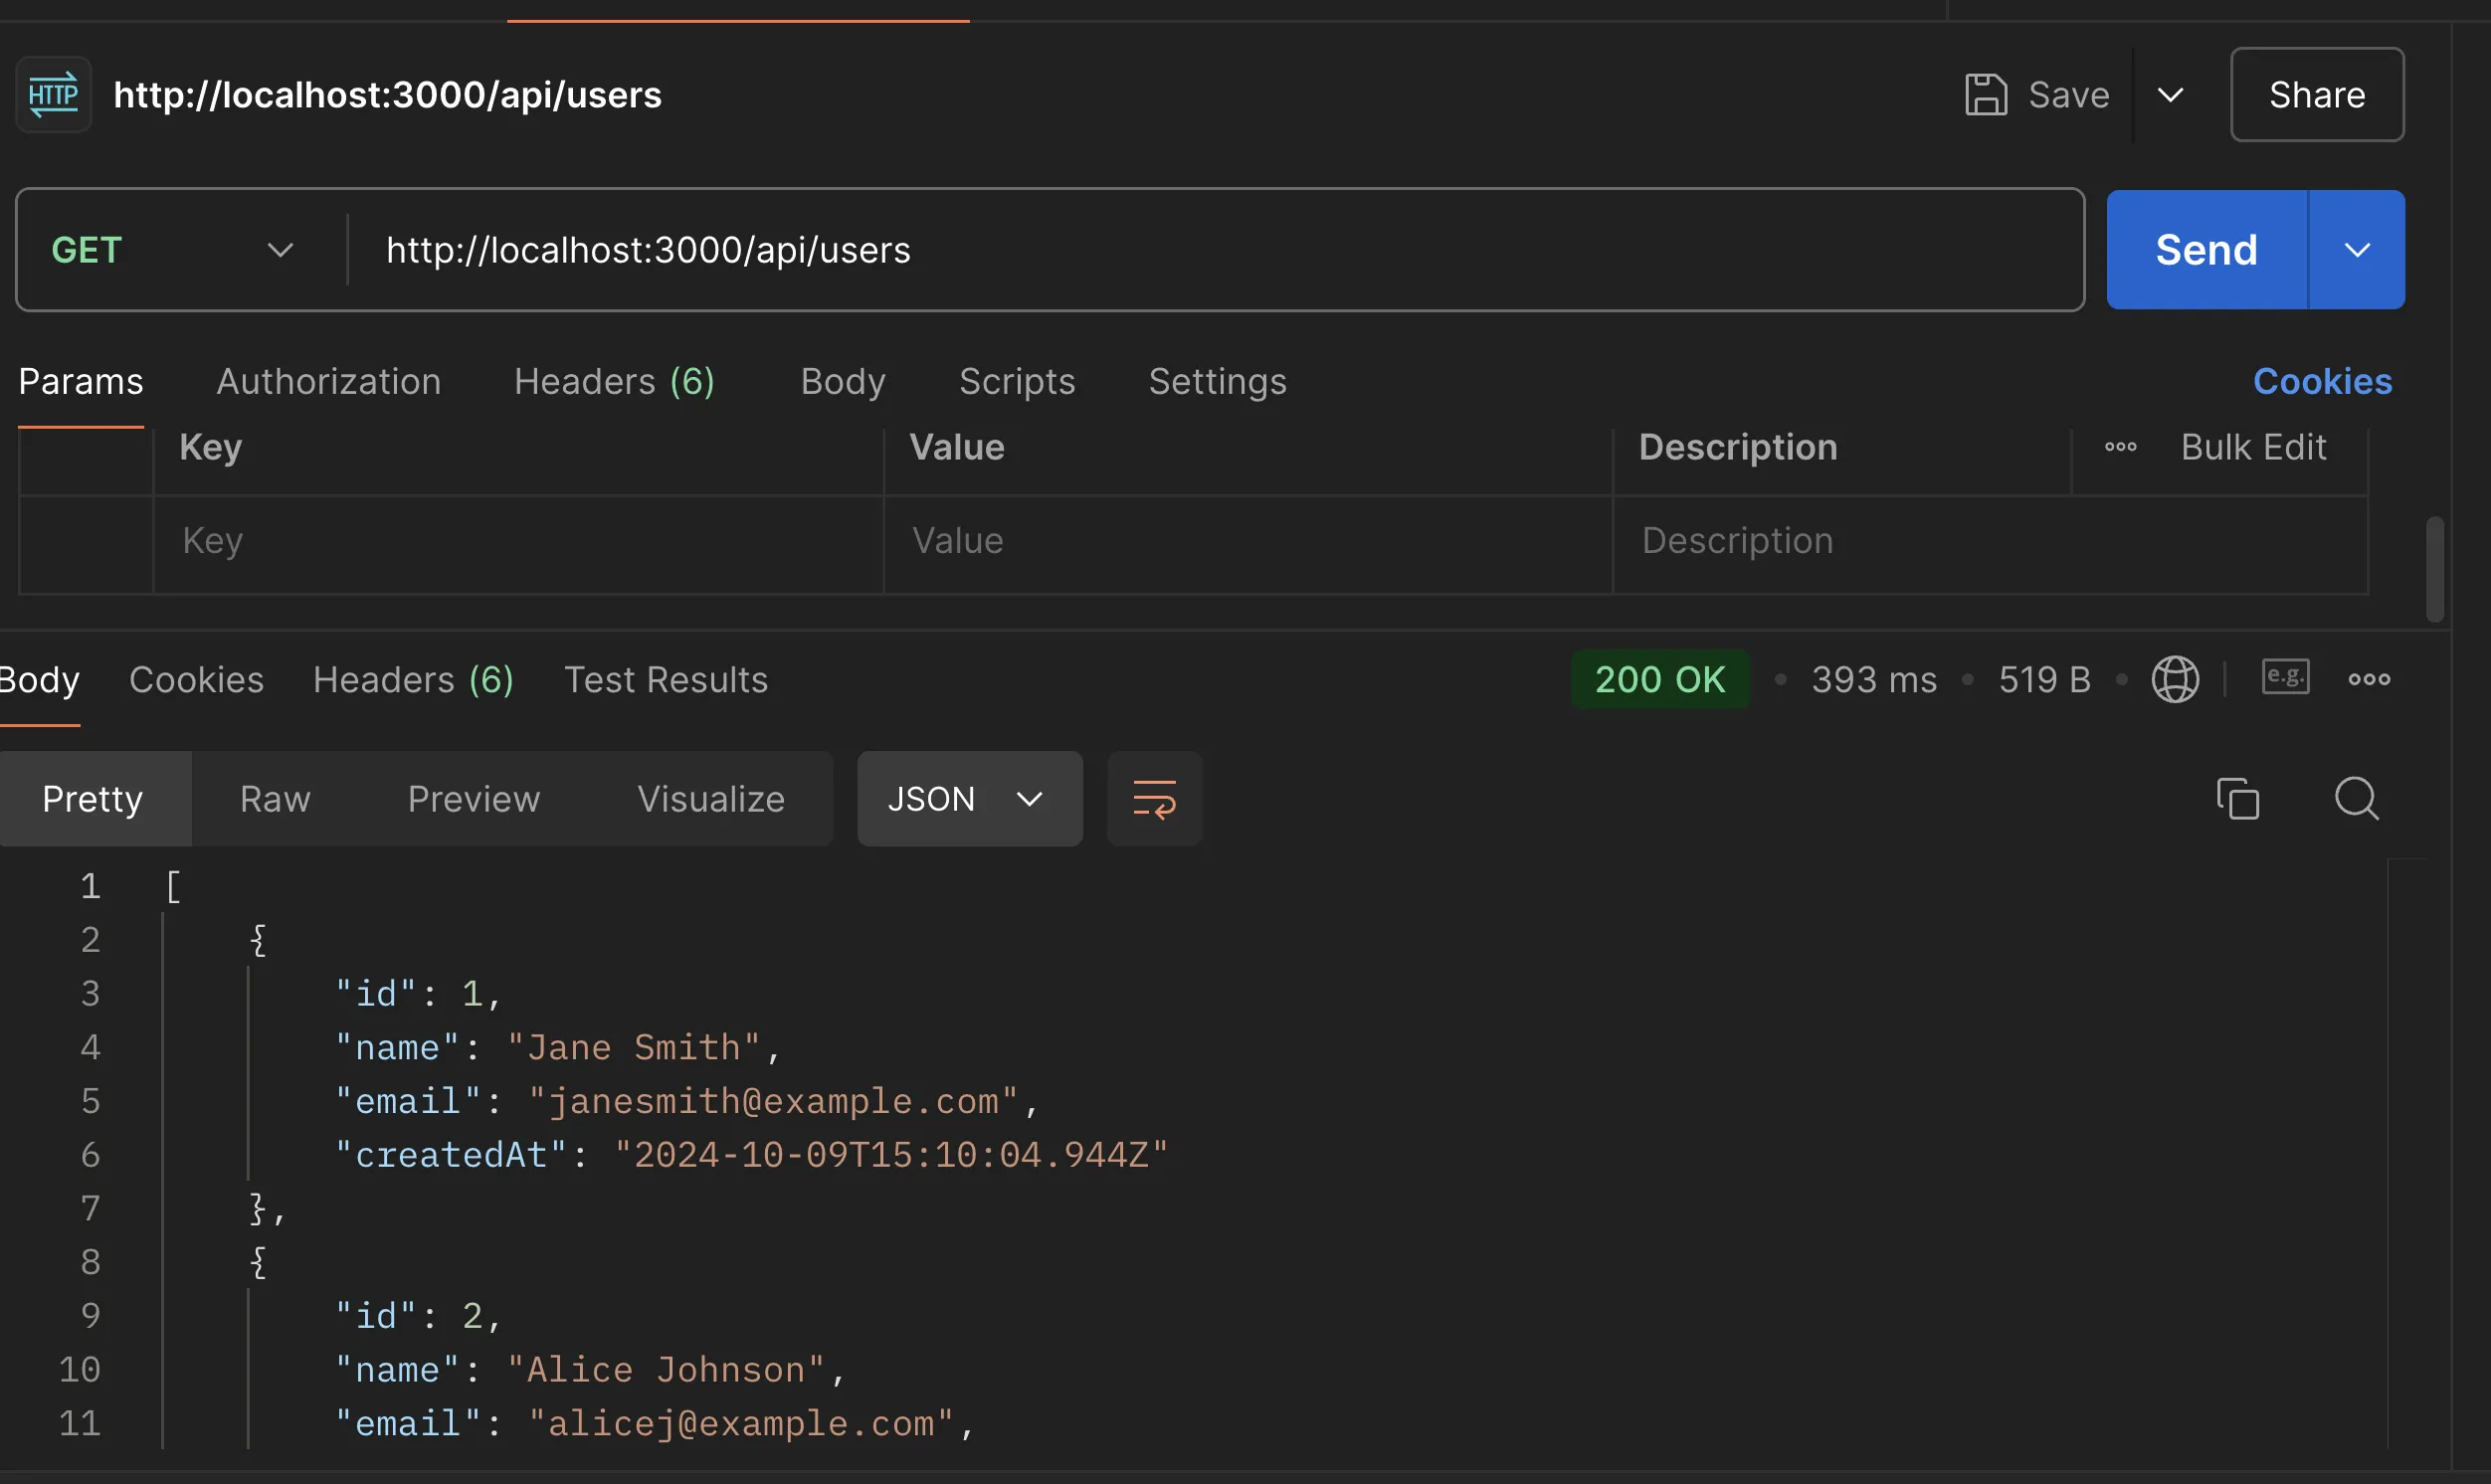Open the JSON format dropdown
The image size is (2491, 1484).
[x=969, y=800]
